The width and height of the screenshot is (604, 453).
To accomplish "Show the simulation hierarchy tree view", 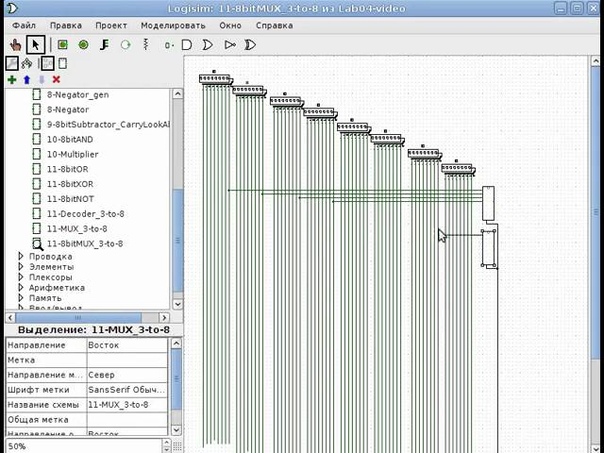I will [x=27, y=63].
